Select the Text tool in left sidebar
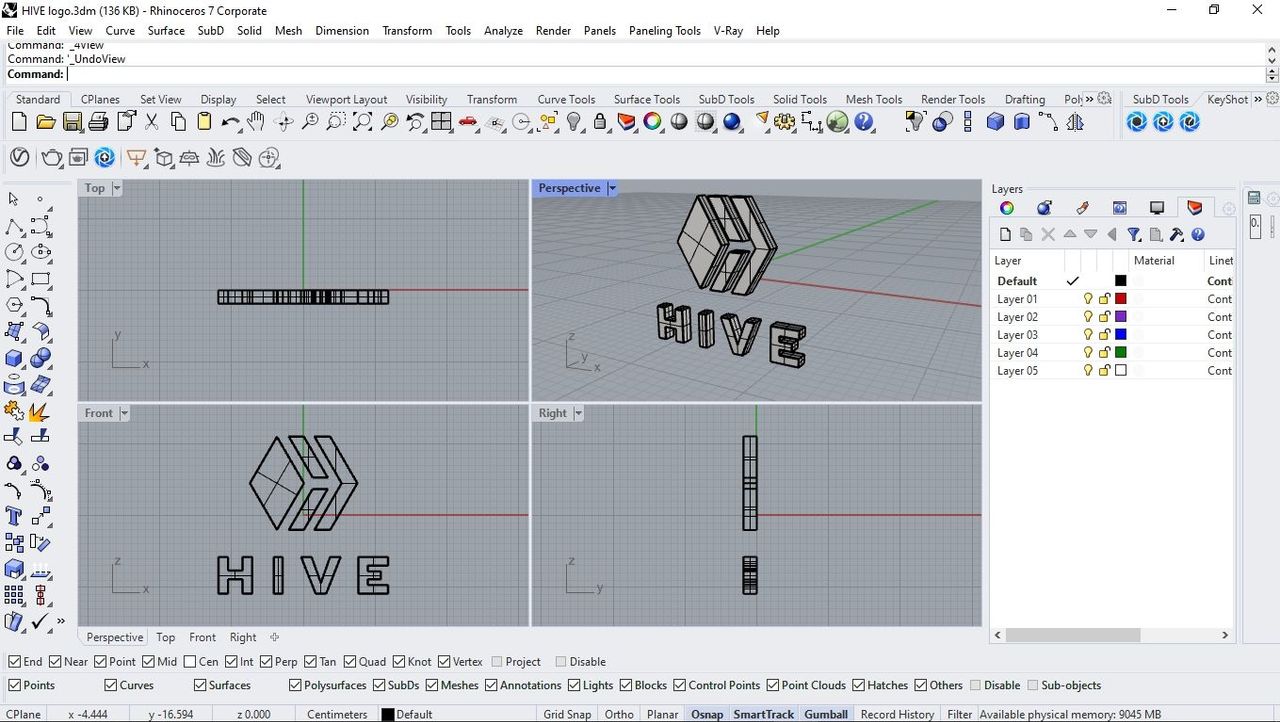The height and width of the screenshot is (722, 1280). tap(14, 516)
